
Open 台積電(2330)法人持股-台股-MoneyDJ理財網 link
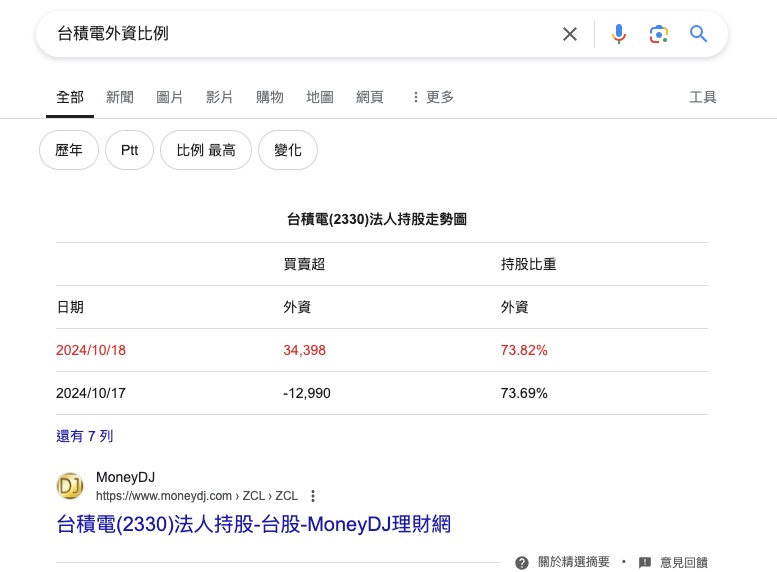[254, 524]
